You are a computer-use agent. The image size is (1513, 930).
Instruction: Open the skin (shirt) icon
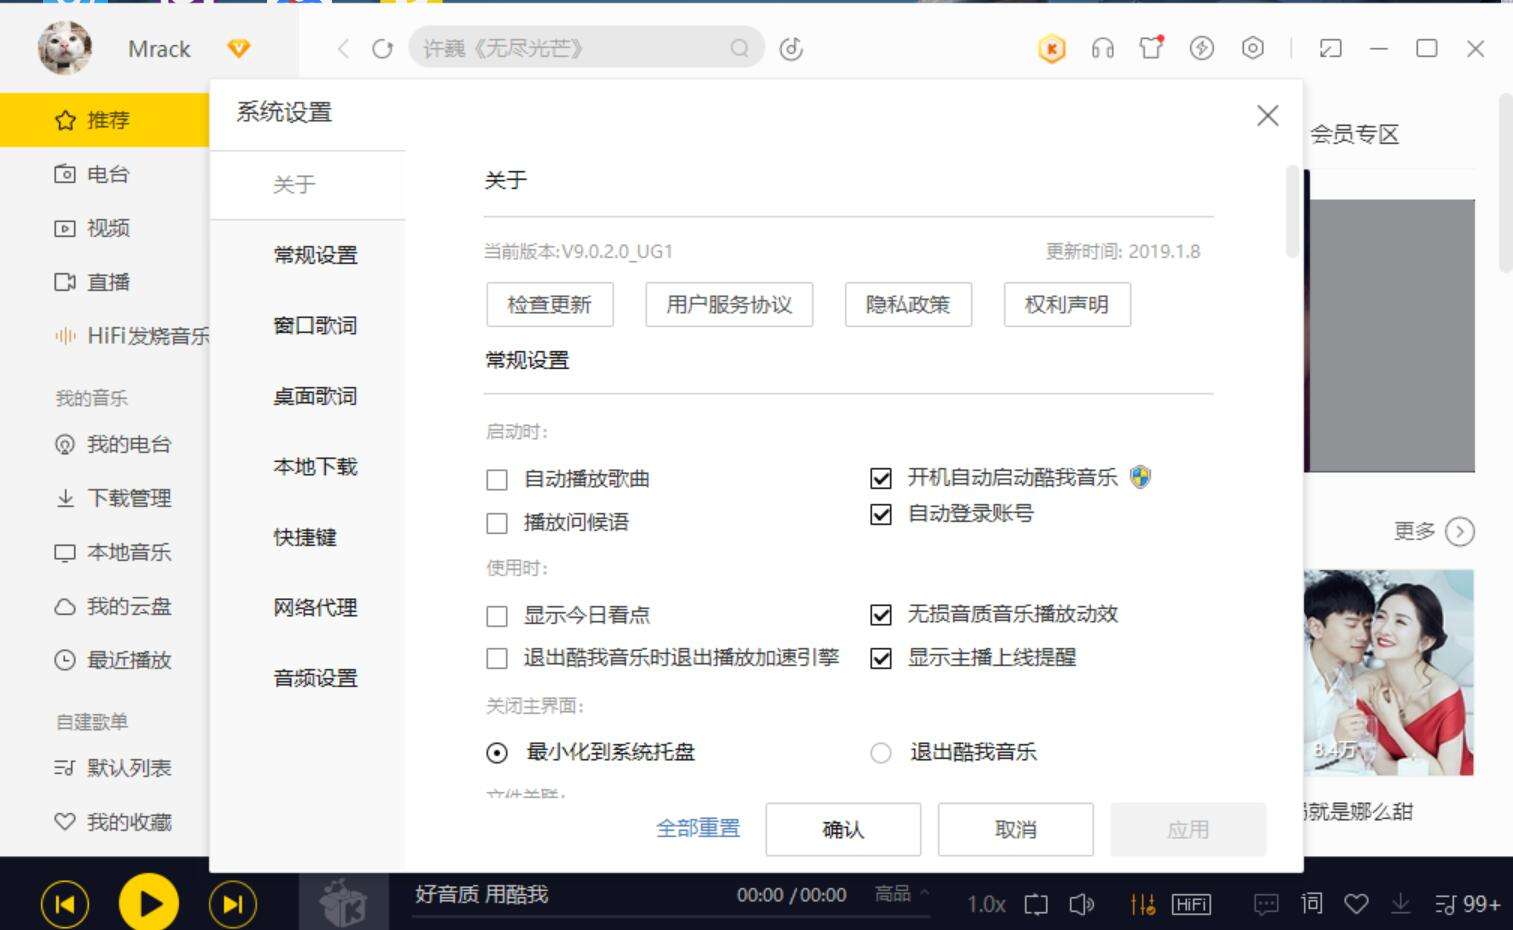point(1151,47)
